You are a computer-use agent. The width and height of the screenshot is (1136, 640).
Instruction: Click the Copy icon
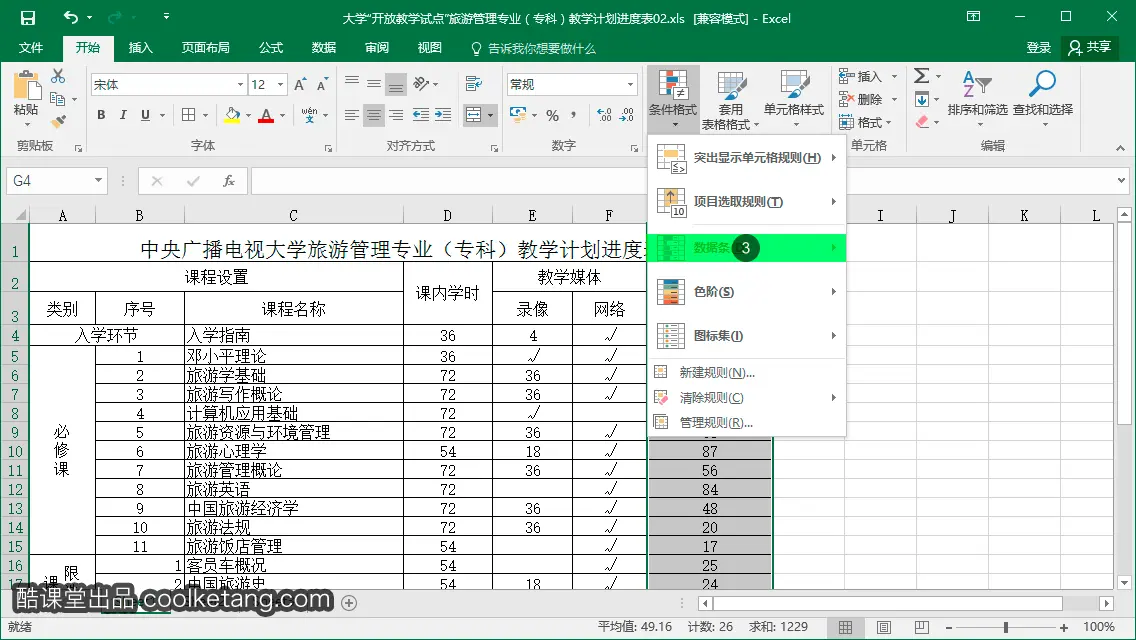point(57,99)
